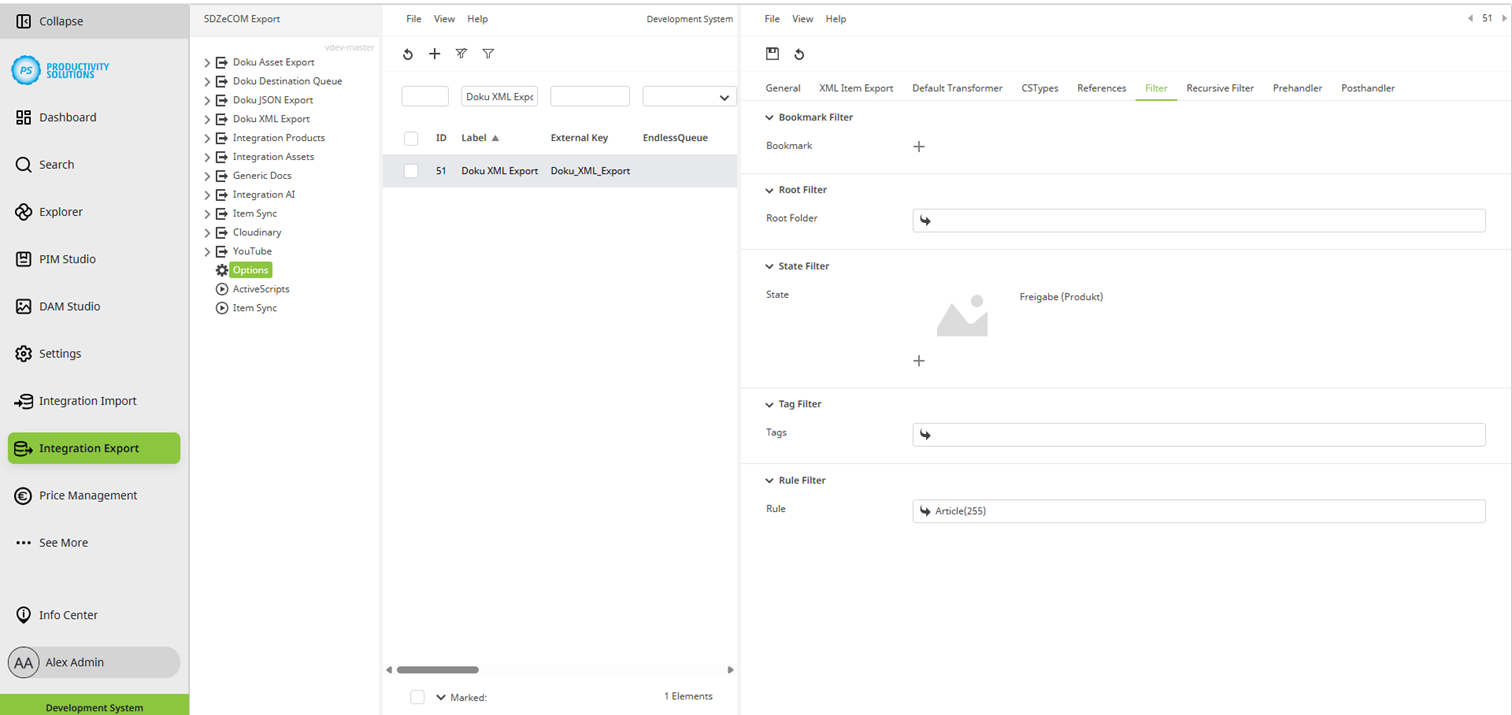Viewport: 1512px width, 715px height.
Task: Open the filter funnel tool
Action: [488, 54]
